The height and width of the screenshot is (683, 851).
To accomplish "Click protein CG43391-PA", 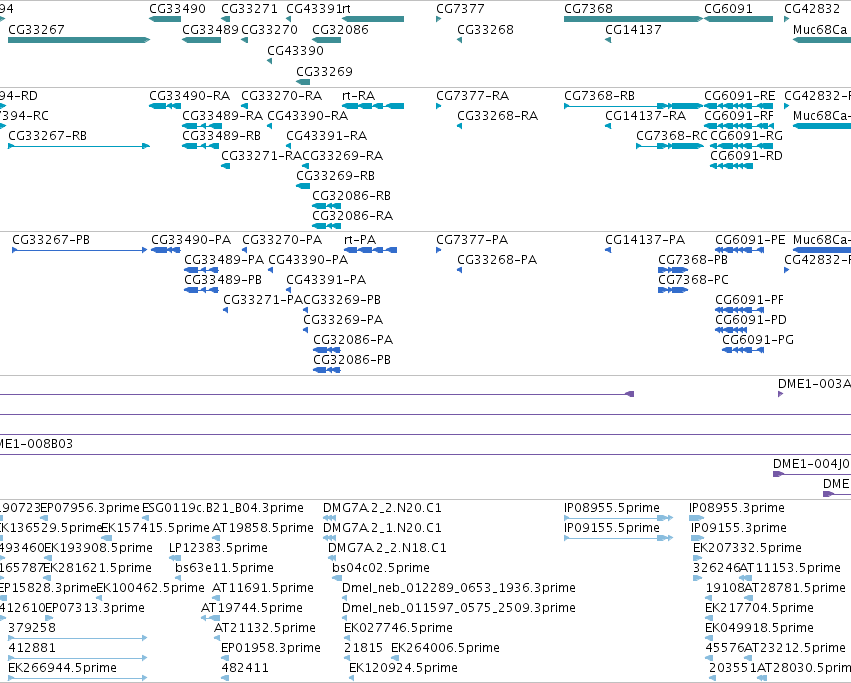I will tap(326, 280).
